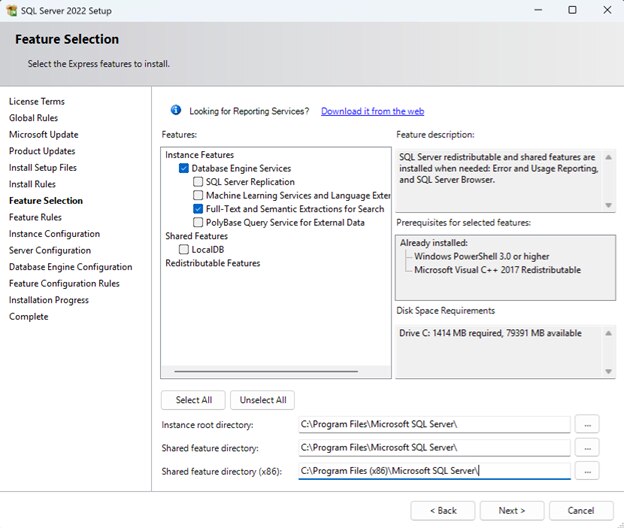624x528 pixels.
Task: Select License Terms step in sidebar
Action: tap(37, 101)
